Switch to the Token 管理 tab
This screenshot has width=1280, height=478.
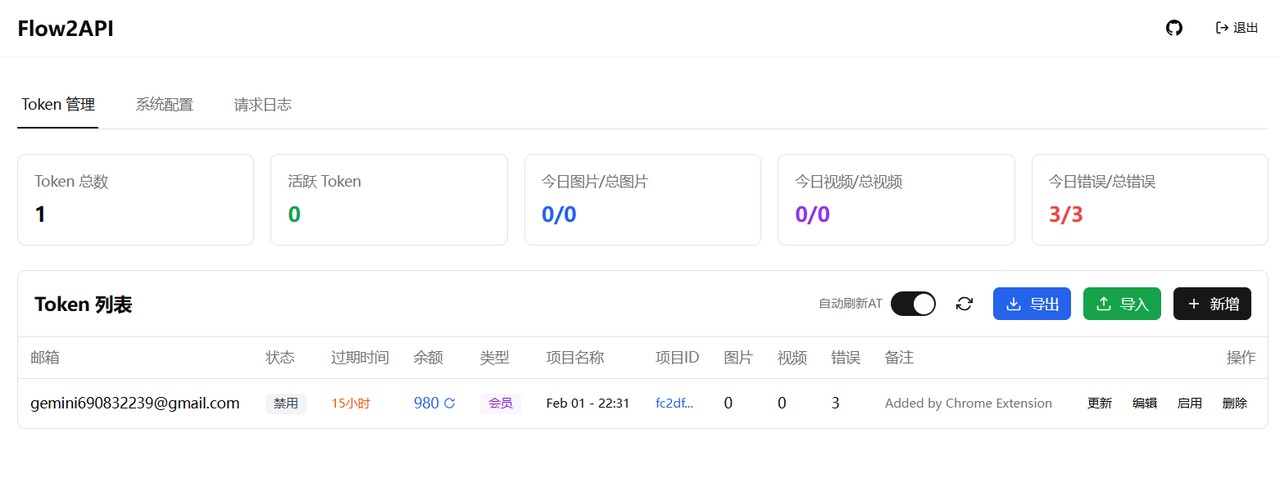58,104
